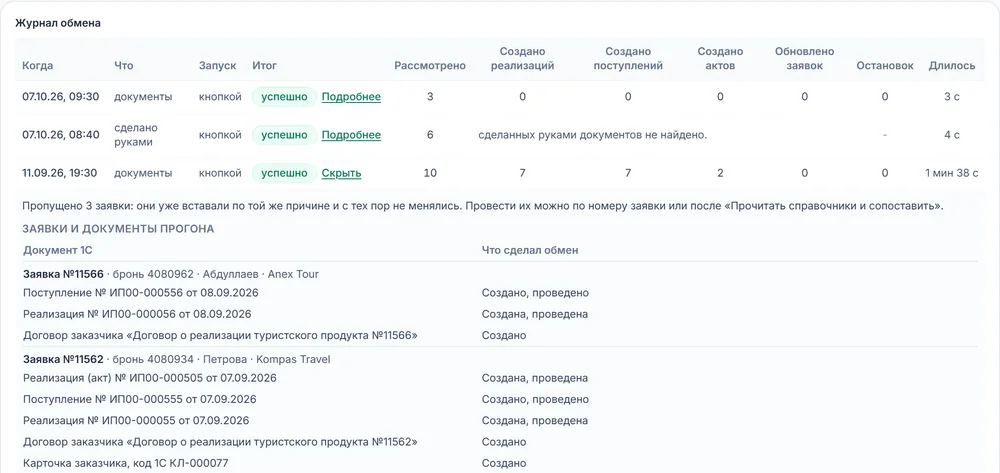
Task: Click успешно badge in 07.10.26, 08:40 row
Action: pyautogui.click(x=284, y=135)
